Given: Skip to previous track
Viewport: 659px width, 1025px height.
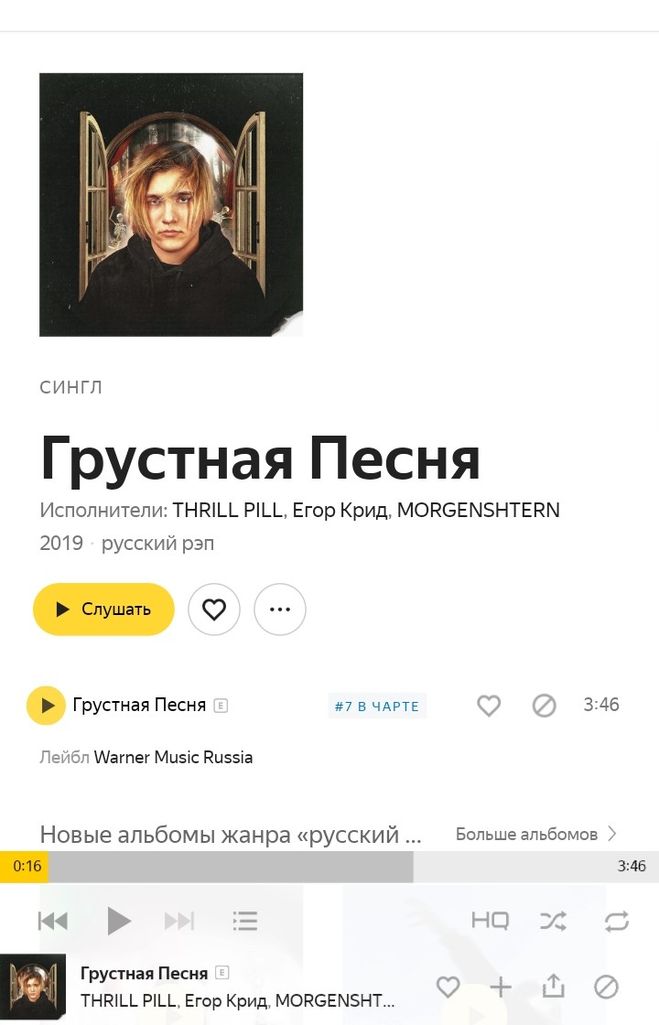Looking at the screenshot, I should tap(53, 921).
